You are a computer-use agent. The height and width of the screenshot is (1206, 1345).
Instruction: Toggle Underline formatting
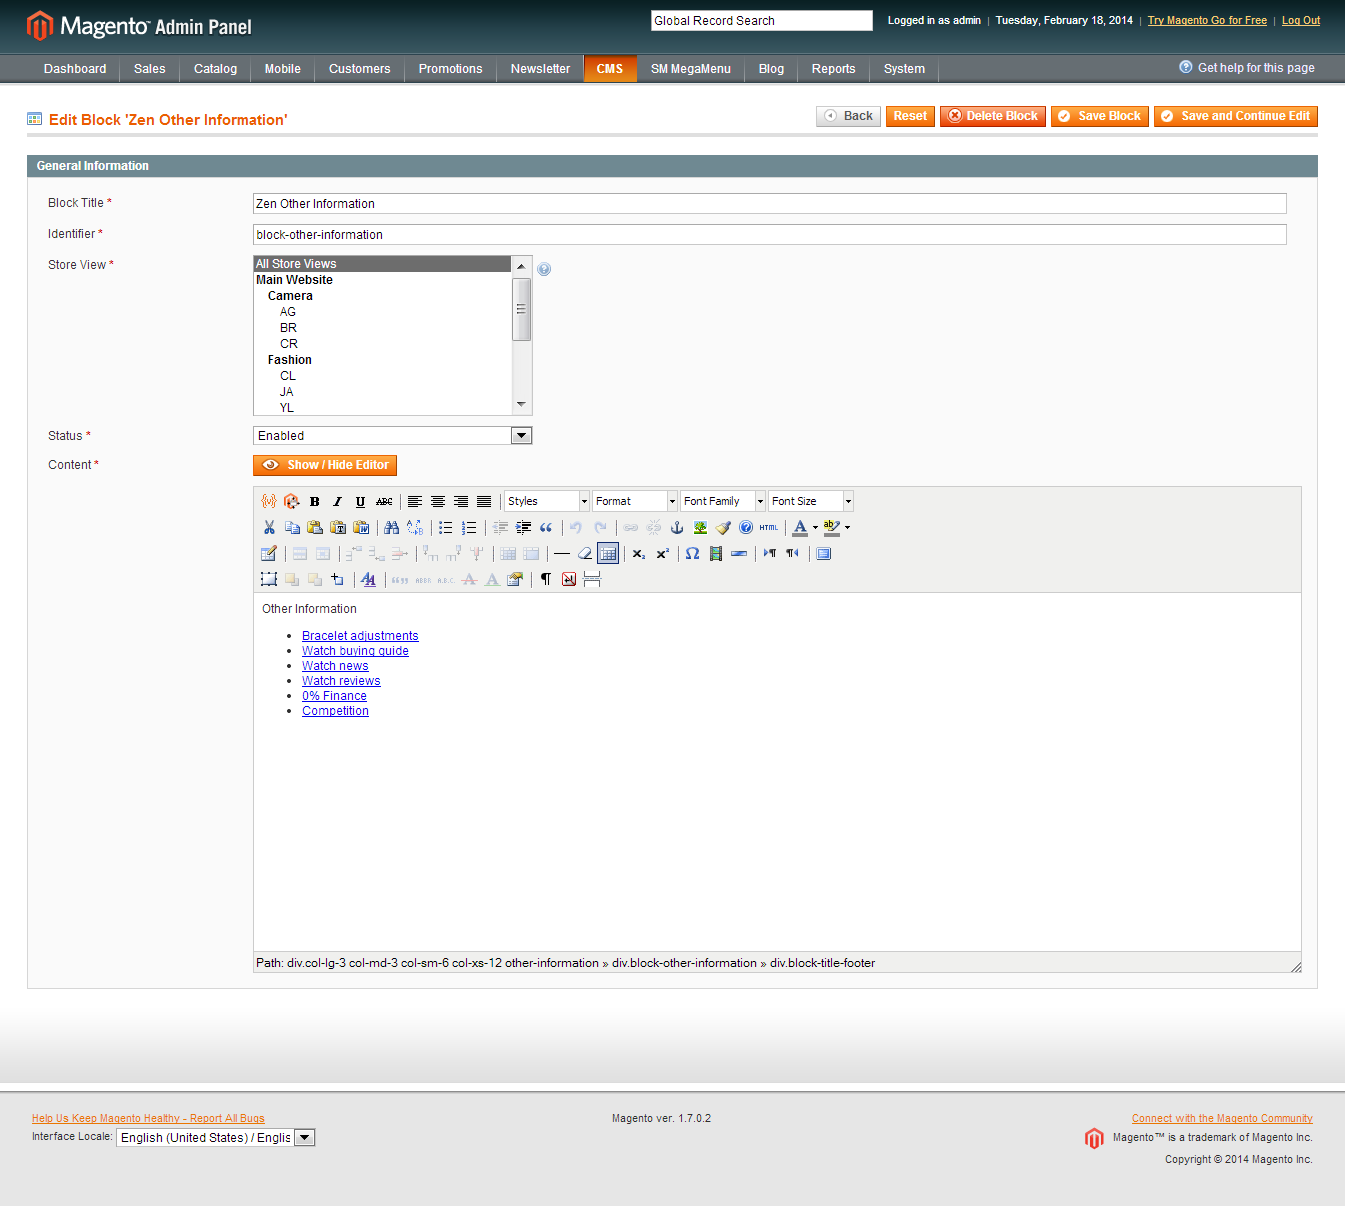tap(360, 501)
